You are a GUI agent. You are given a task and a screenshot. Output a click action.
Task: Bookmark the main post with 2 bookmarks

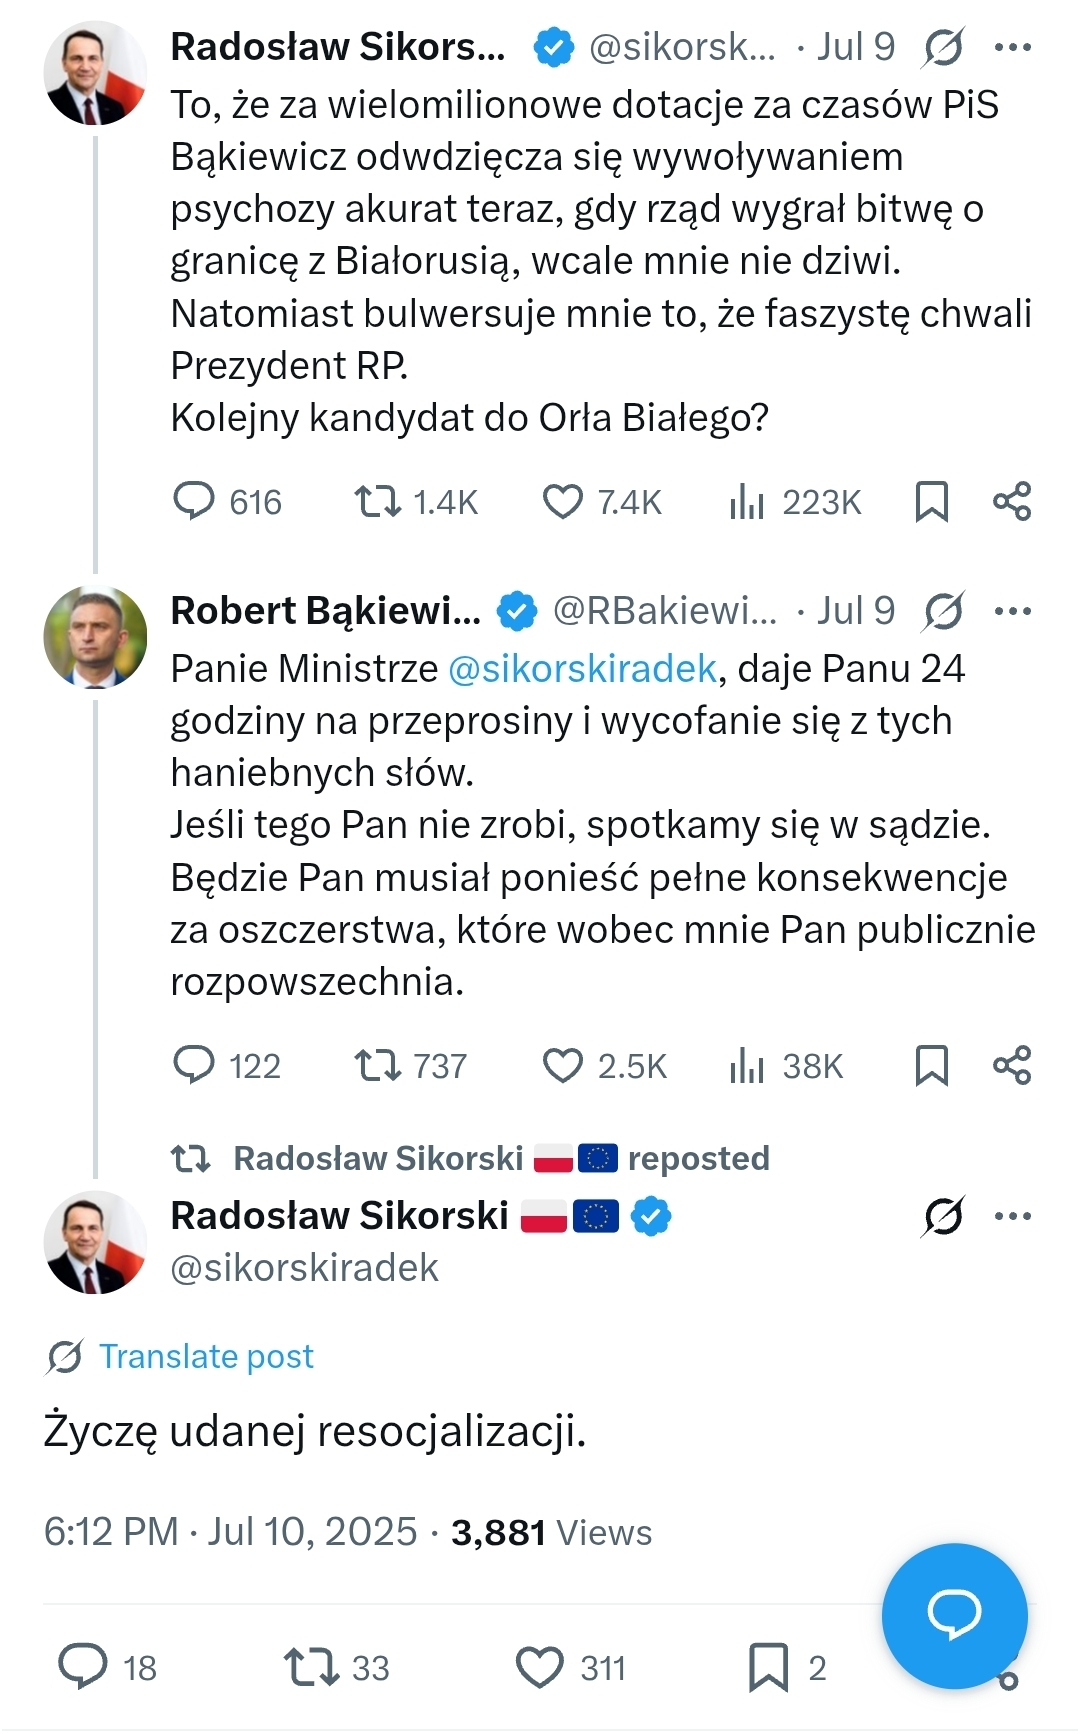(768, 1667)
